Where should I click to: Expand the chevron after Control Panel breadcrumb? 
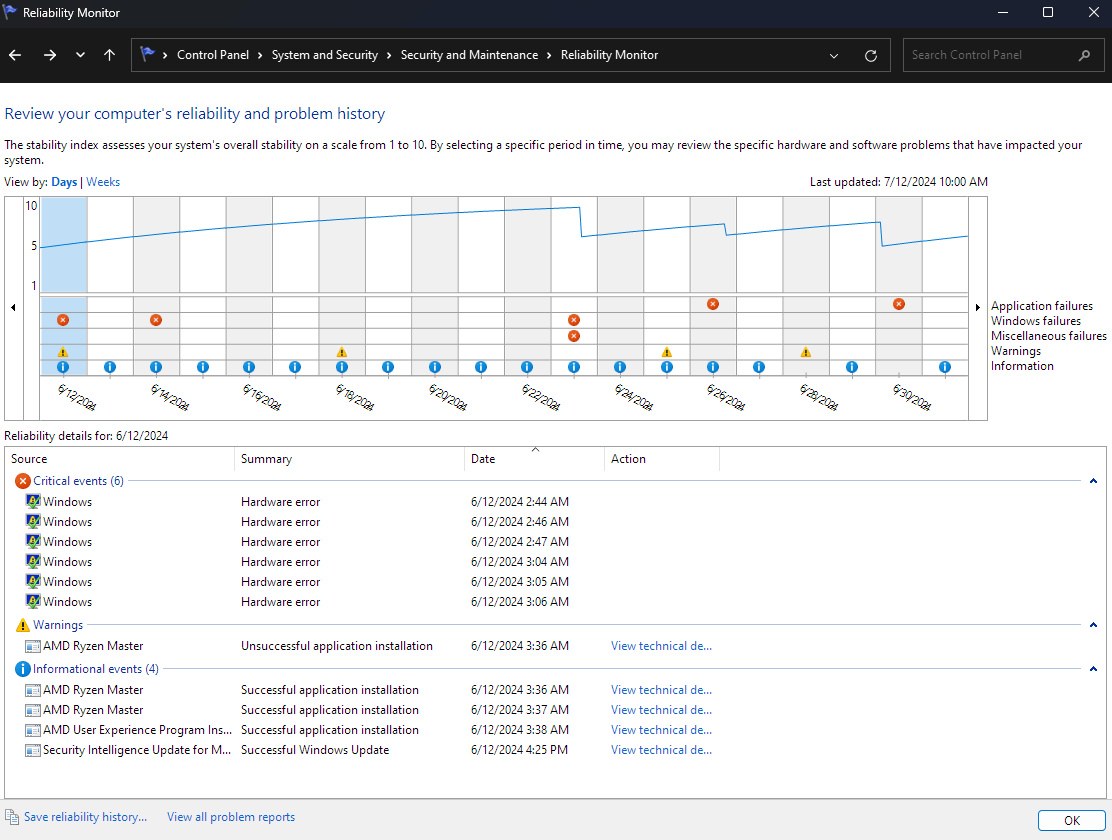(260, 55)
